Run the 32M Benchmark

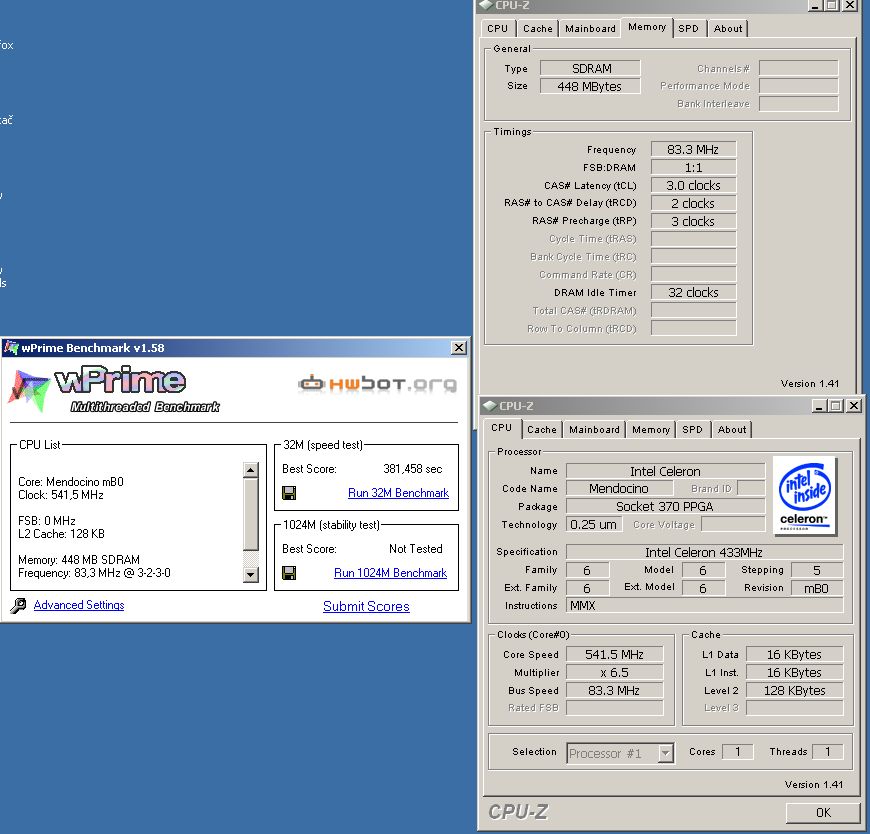[x=398, y=493]
